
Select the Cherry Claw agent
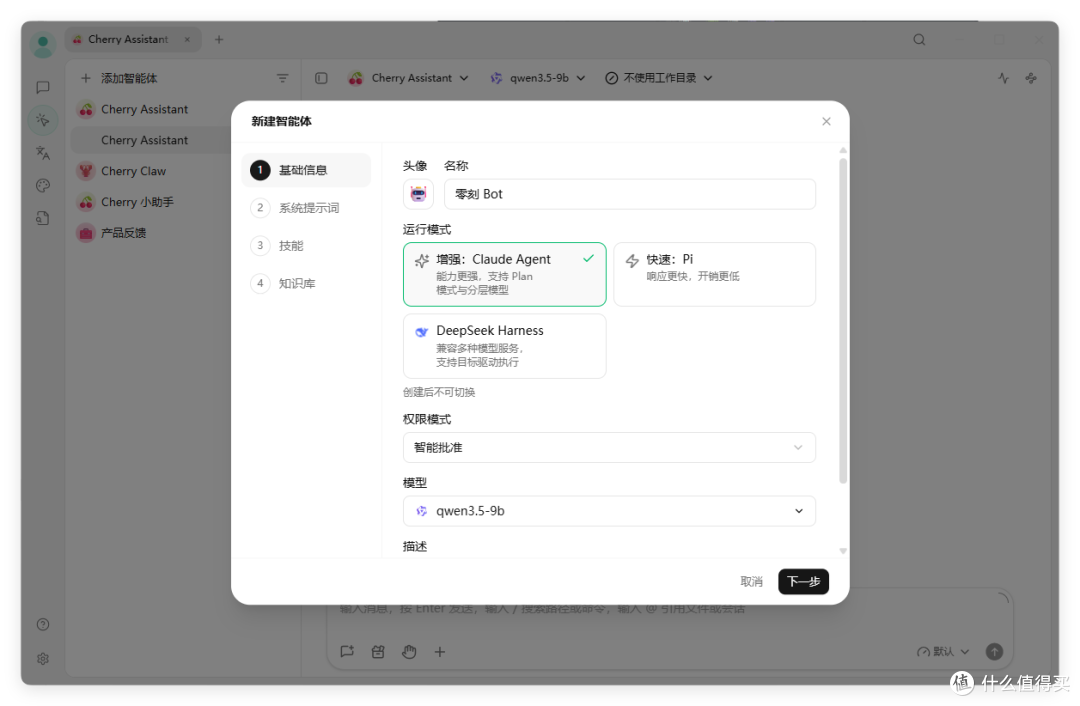click(152, 171)
